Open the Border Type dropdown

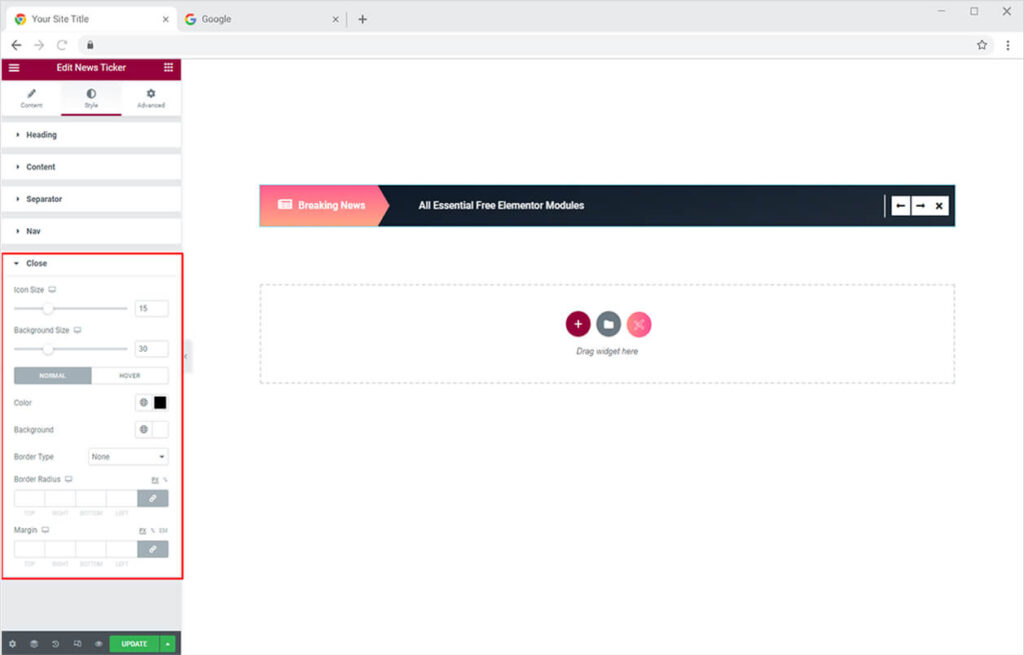(x=128, y=457)
